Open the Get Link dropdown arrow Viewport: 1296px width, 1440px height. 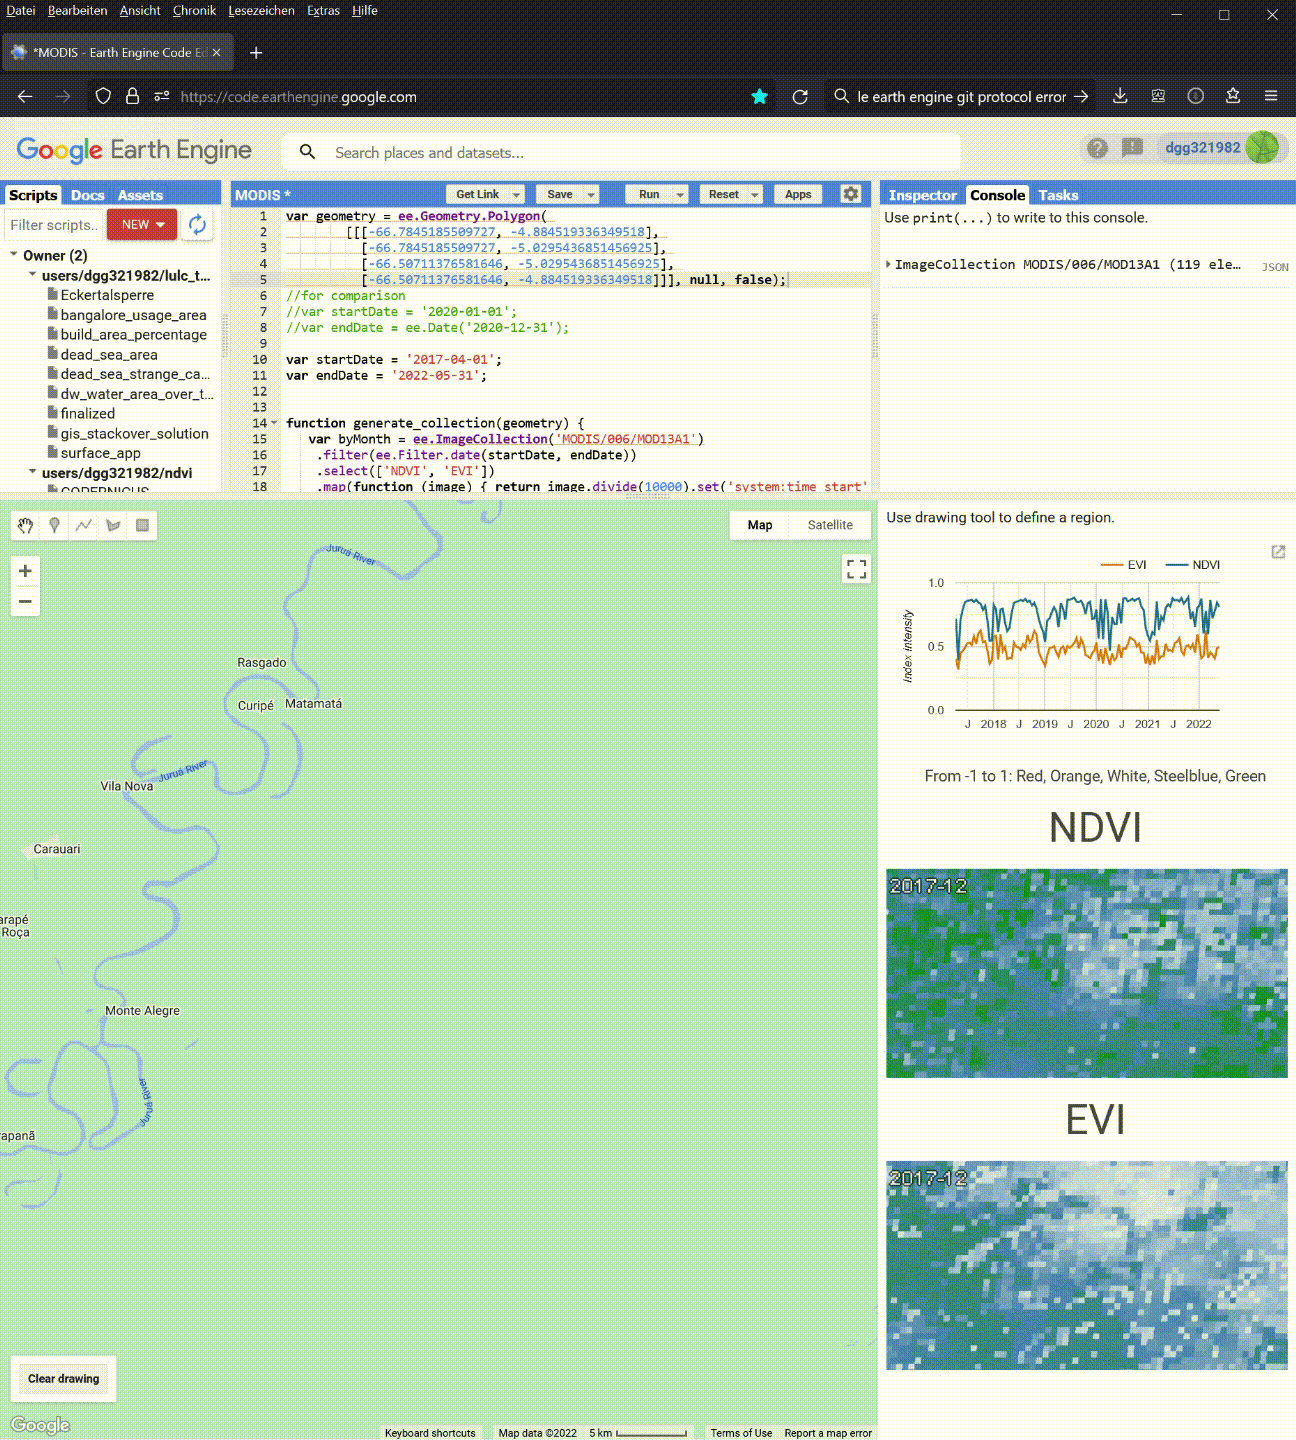coord(516,195)
